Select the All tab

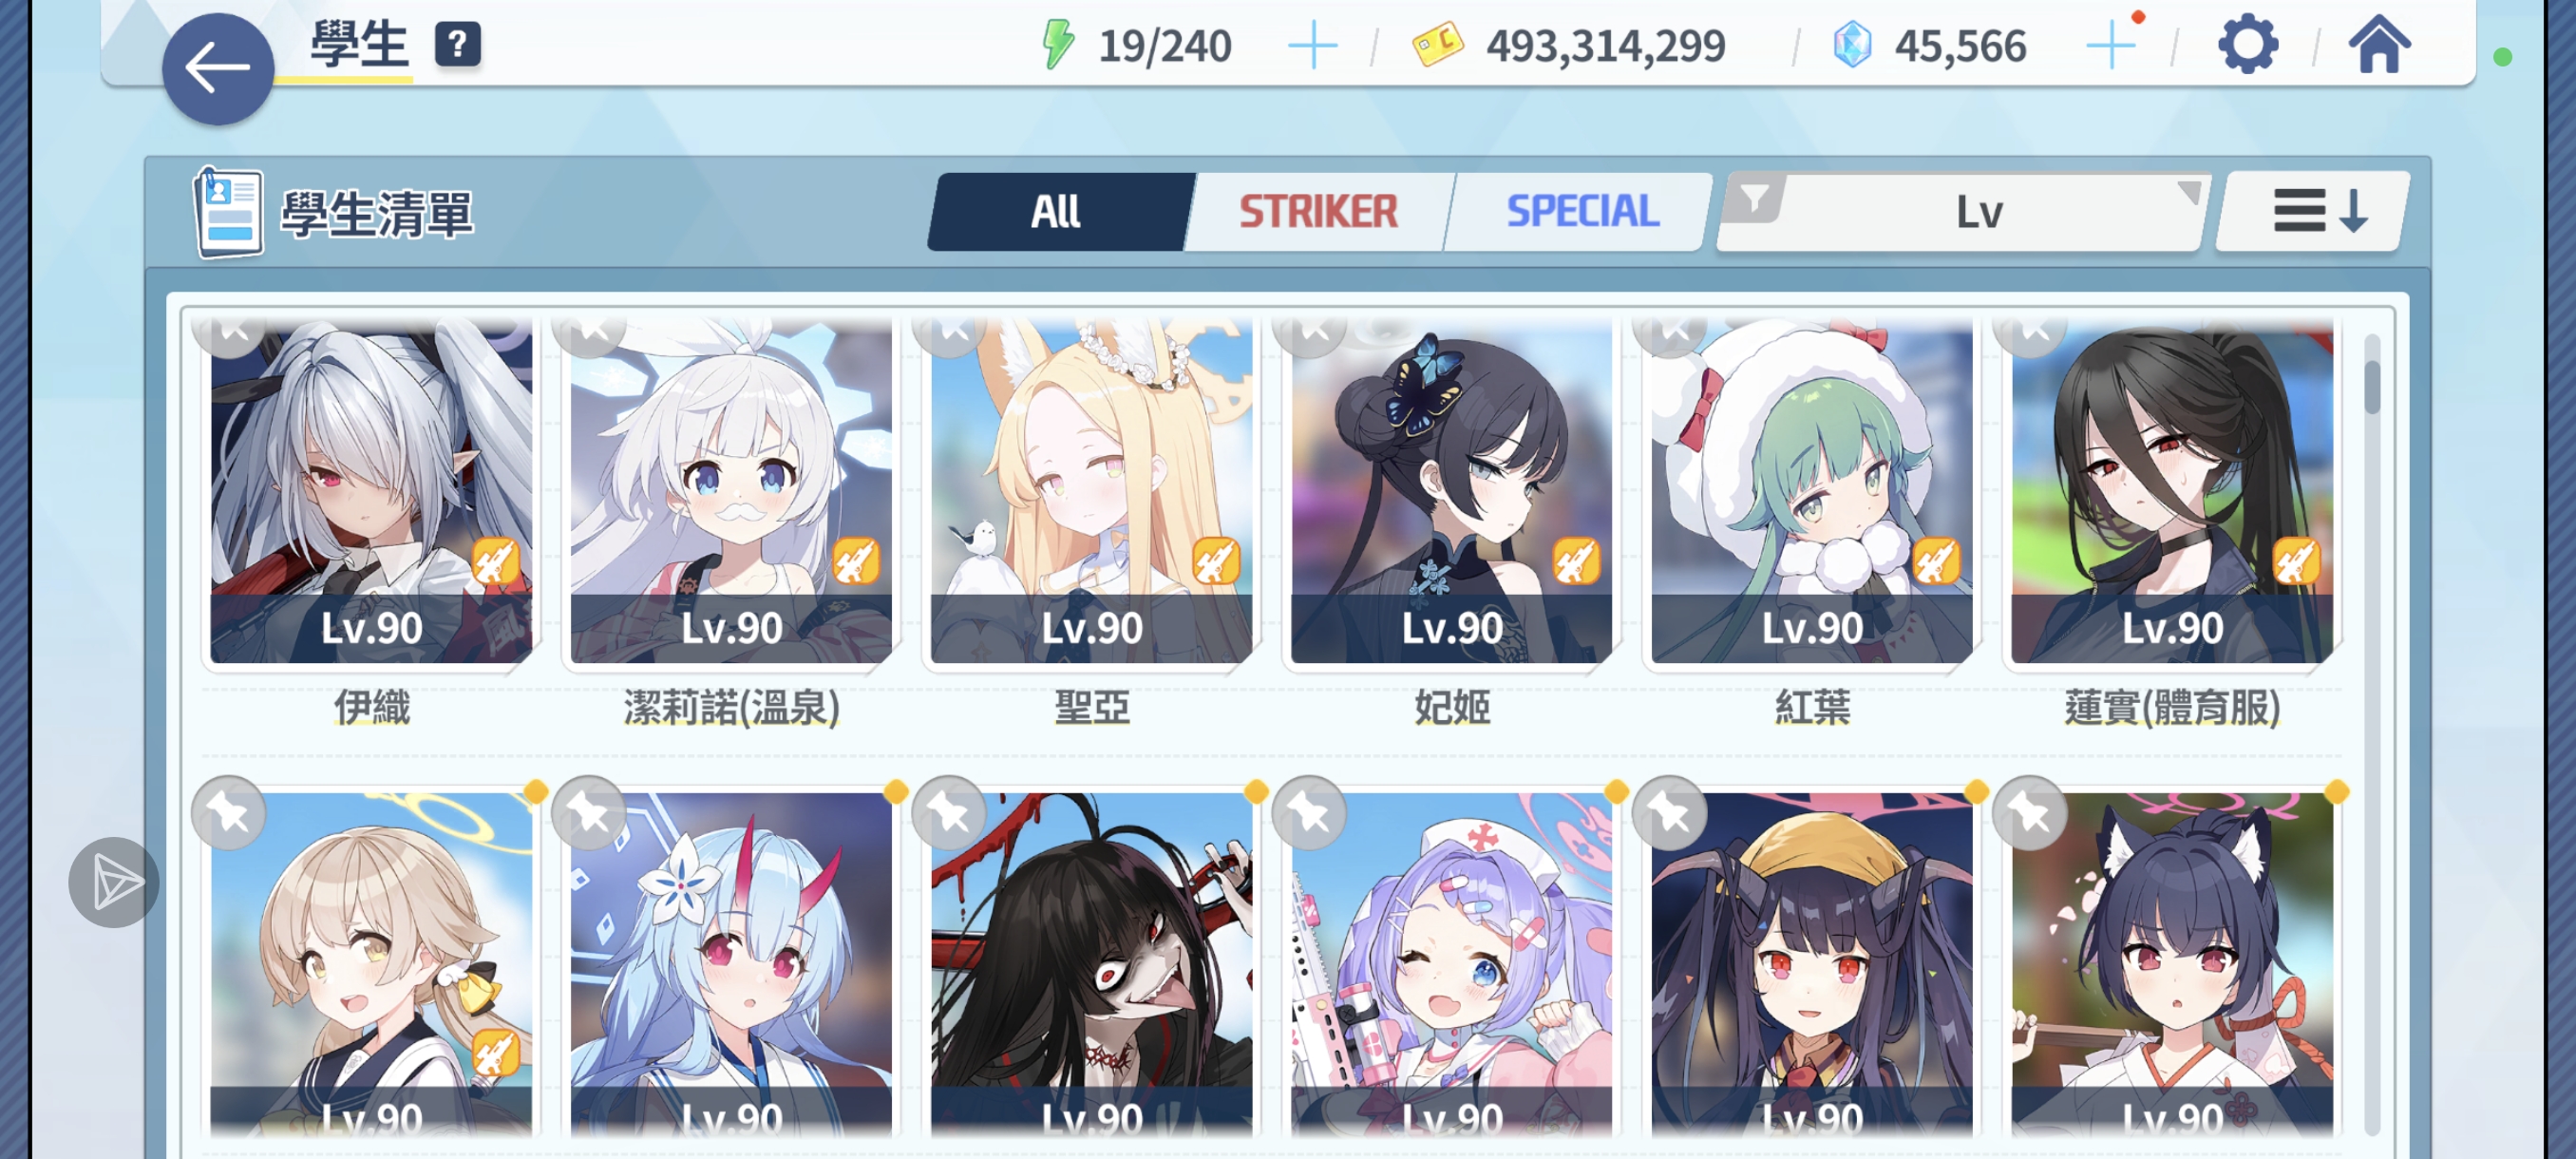tap(1057, 211)
